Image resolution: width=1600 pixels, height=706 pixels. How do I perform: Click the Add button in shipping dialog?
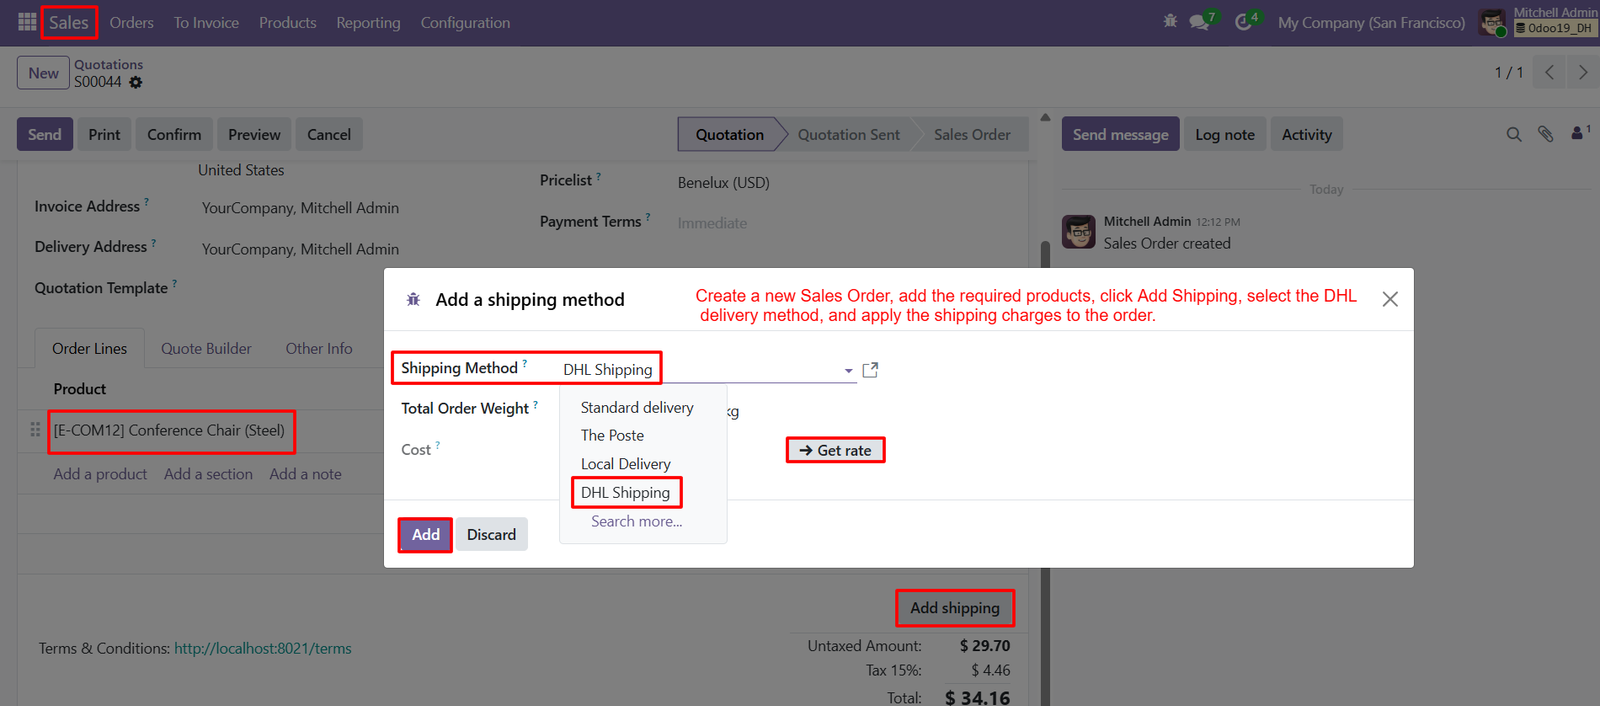[x=425, y=534]
